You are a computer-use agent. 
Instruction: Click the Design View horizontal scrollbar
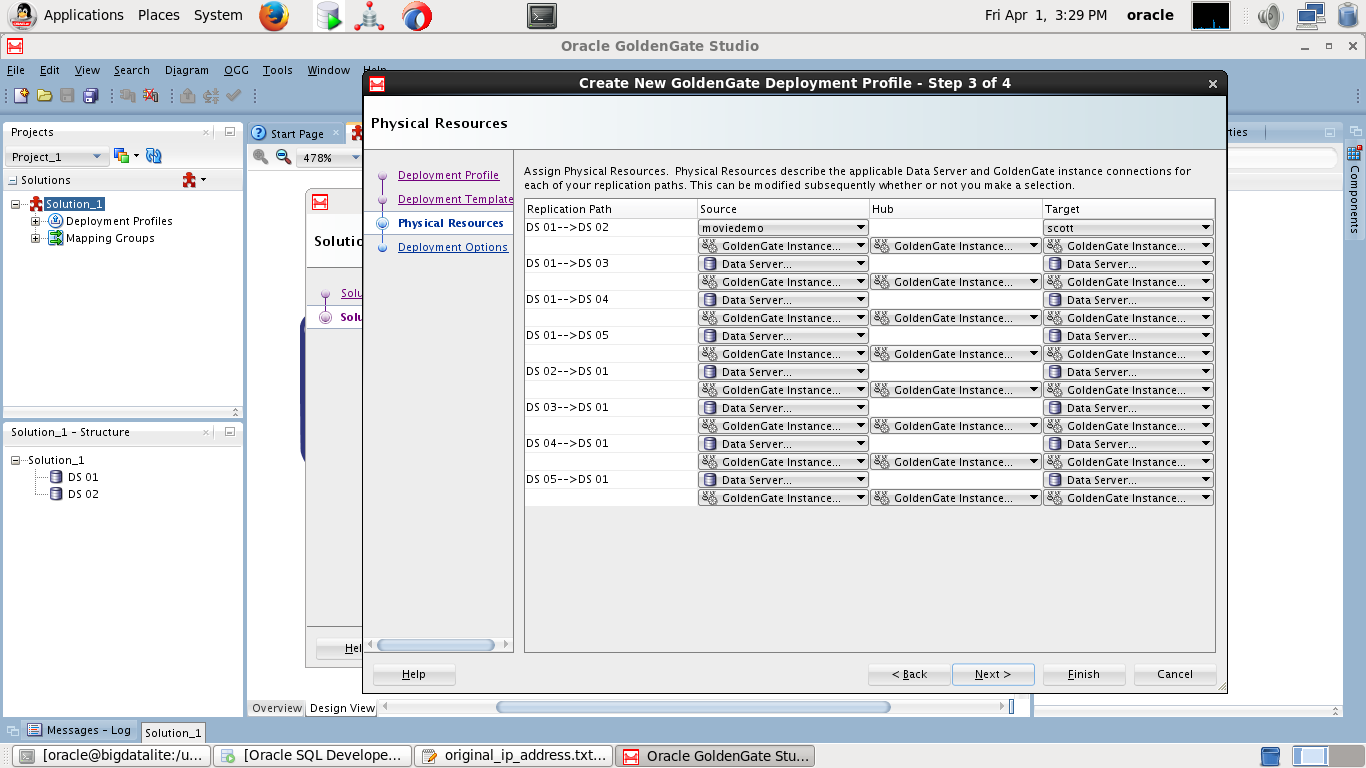pyautogui.click(x=693, y=707)
